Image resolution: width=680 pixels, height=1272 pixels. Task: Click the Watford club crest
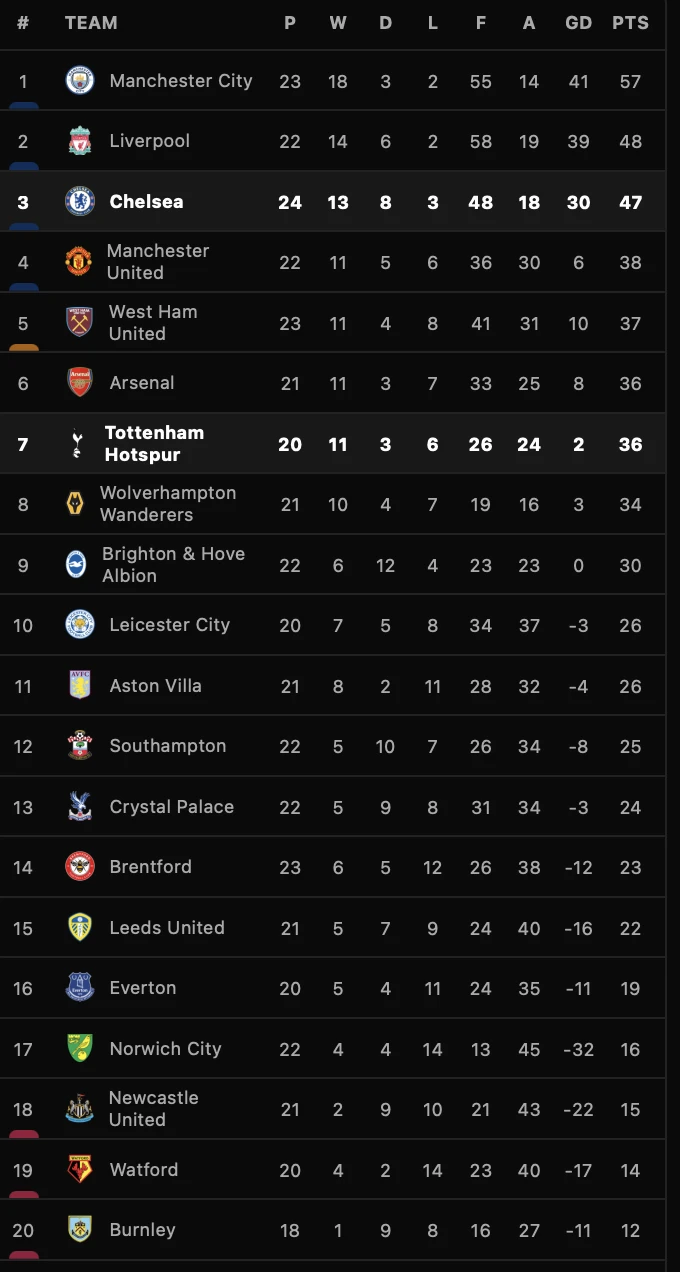point(80,1170)
